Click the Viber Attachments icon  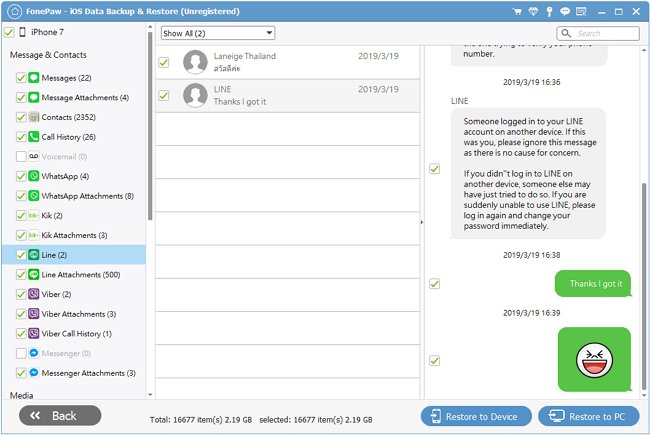click(34, 314)
